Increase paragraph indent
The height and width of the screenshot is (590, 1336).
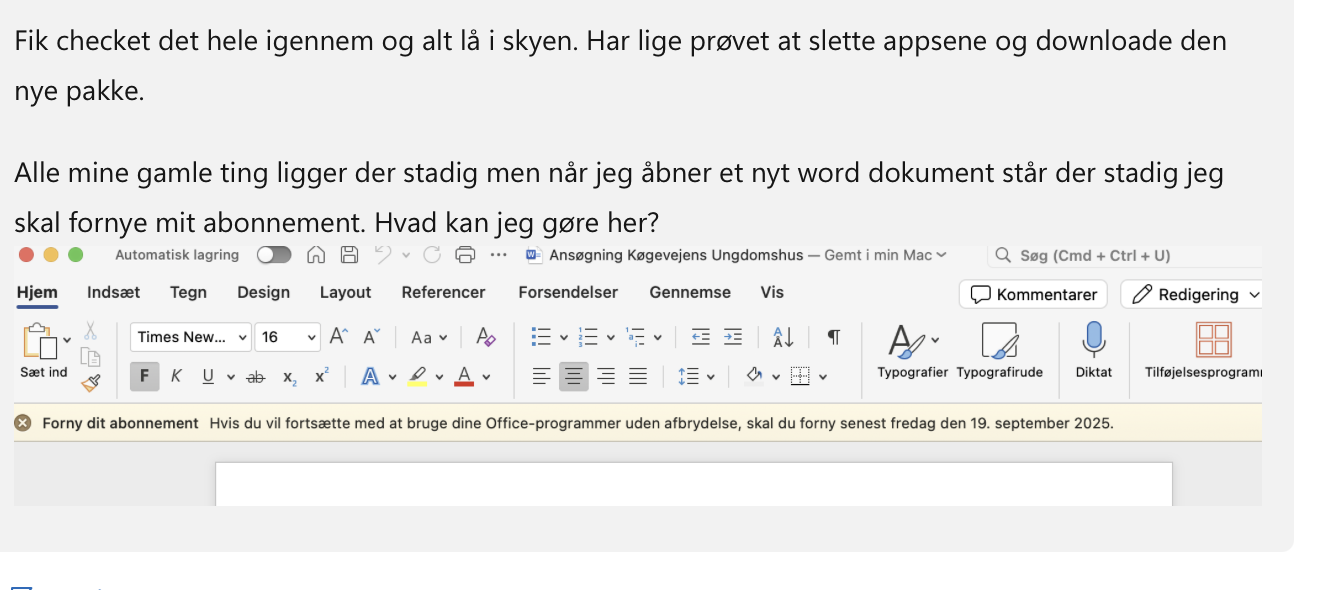(x=733, y=337)
